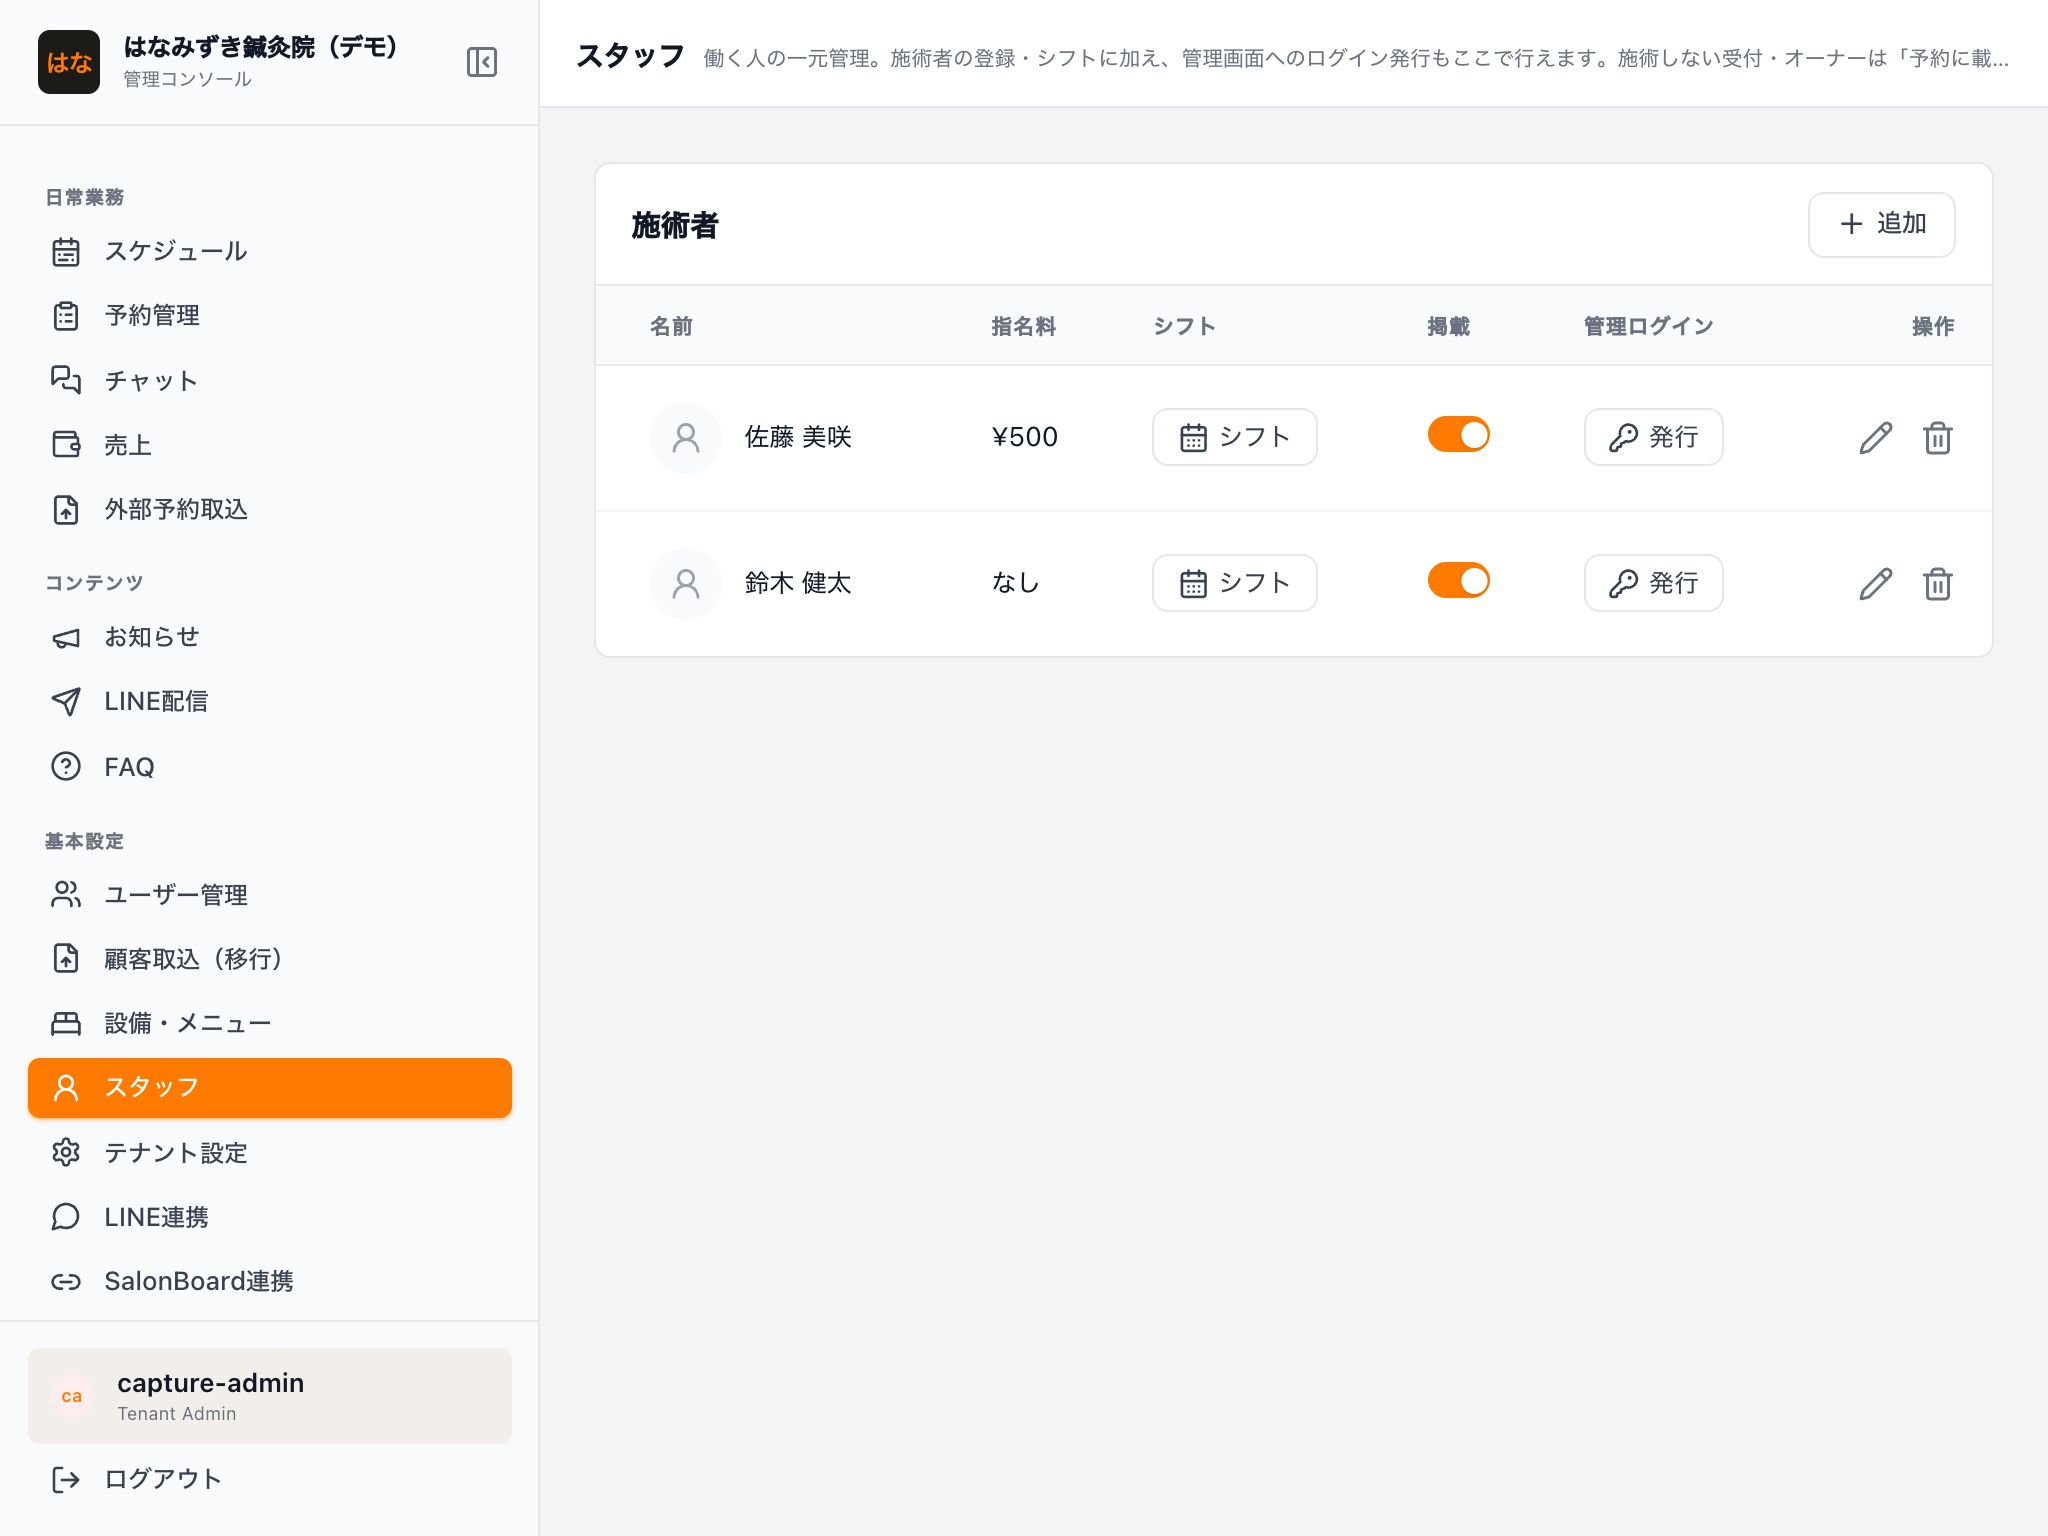Issue login 発行 for 佐藤 美咲

(x=1653, y=437)
